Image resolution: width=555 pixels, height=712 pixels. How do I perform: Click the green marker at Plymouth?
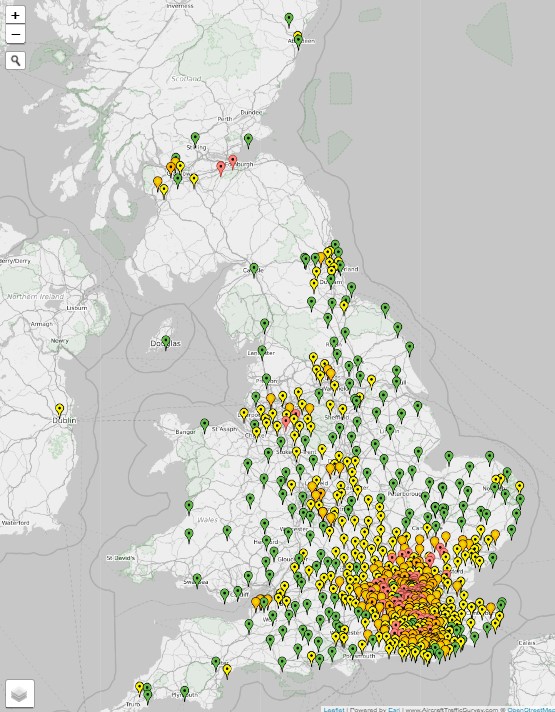184,692
